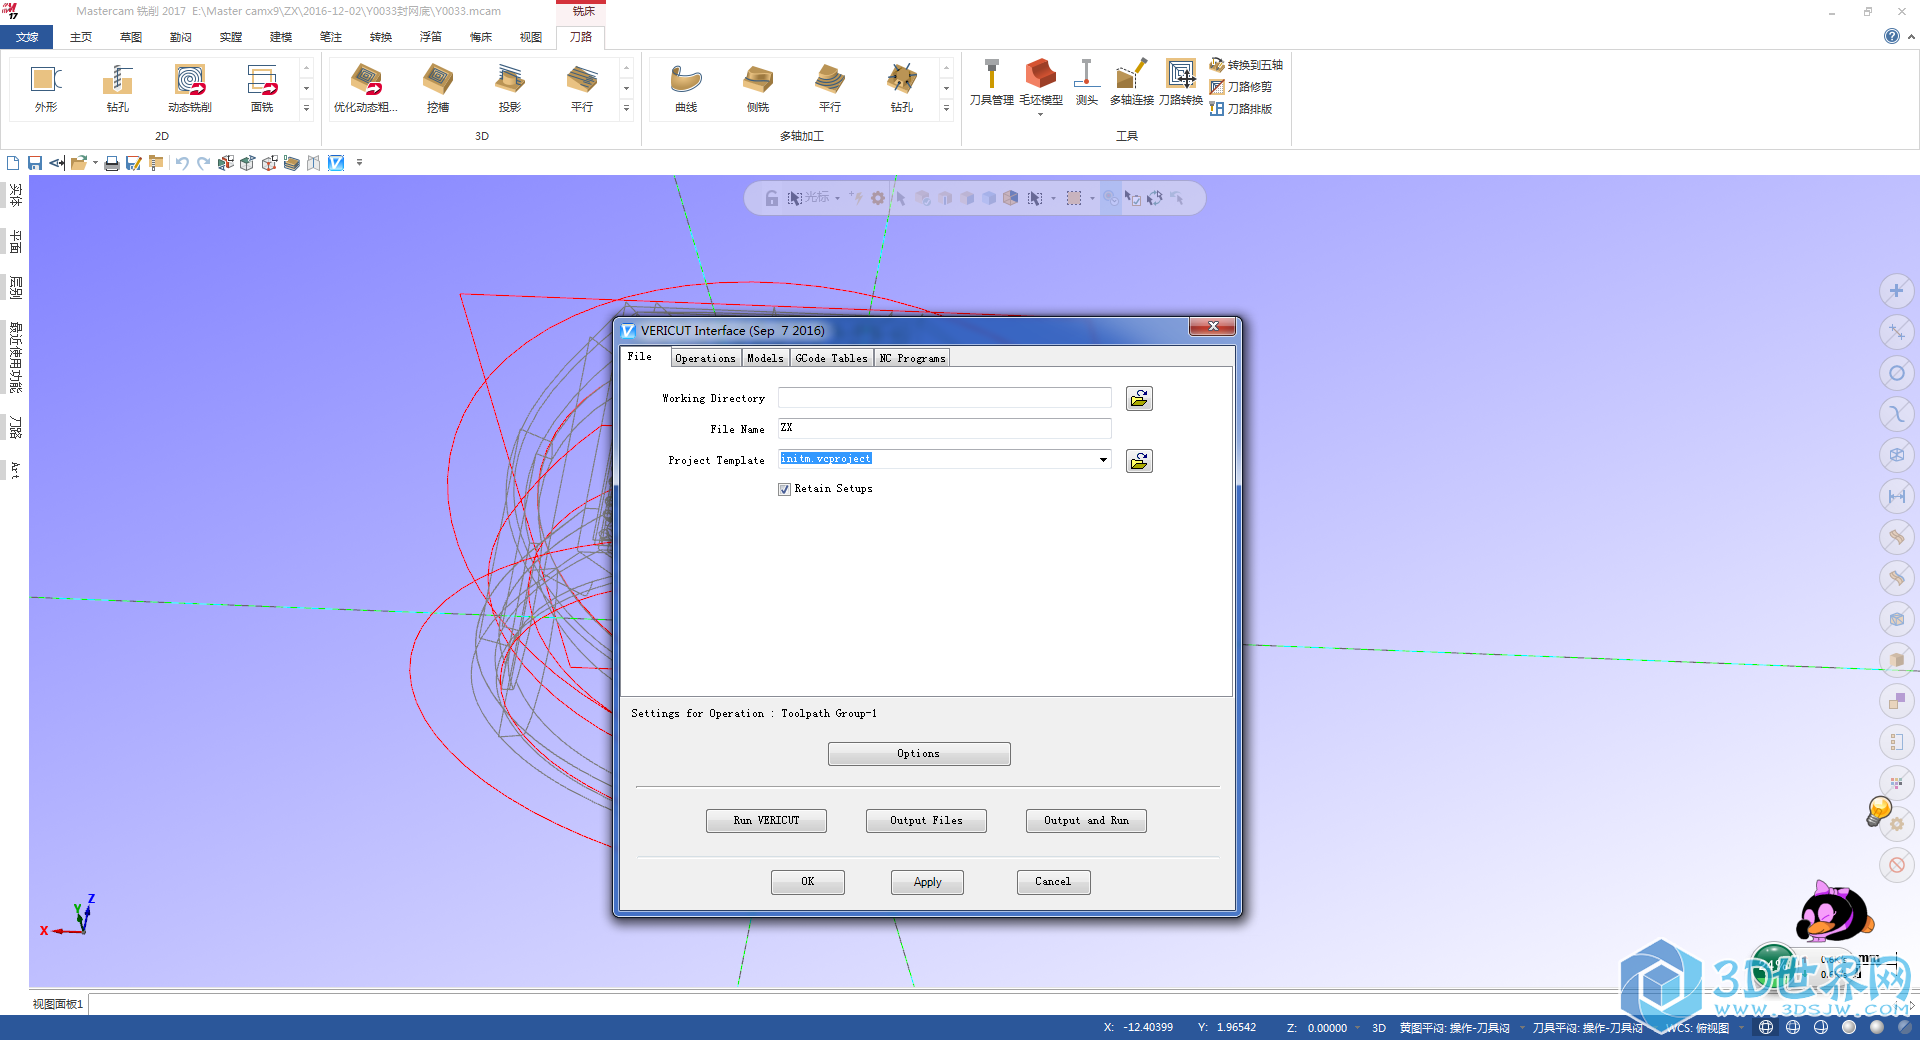Viewport: 1920px width, 1040px height.
Task: Switch to the 视图 View ribbon tab
Action: [531, 37]
